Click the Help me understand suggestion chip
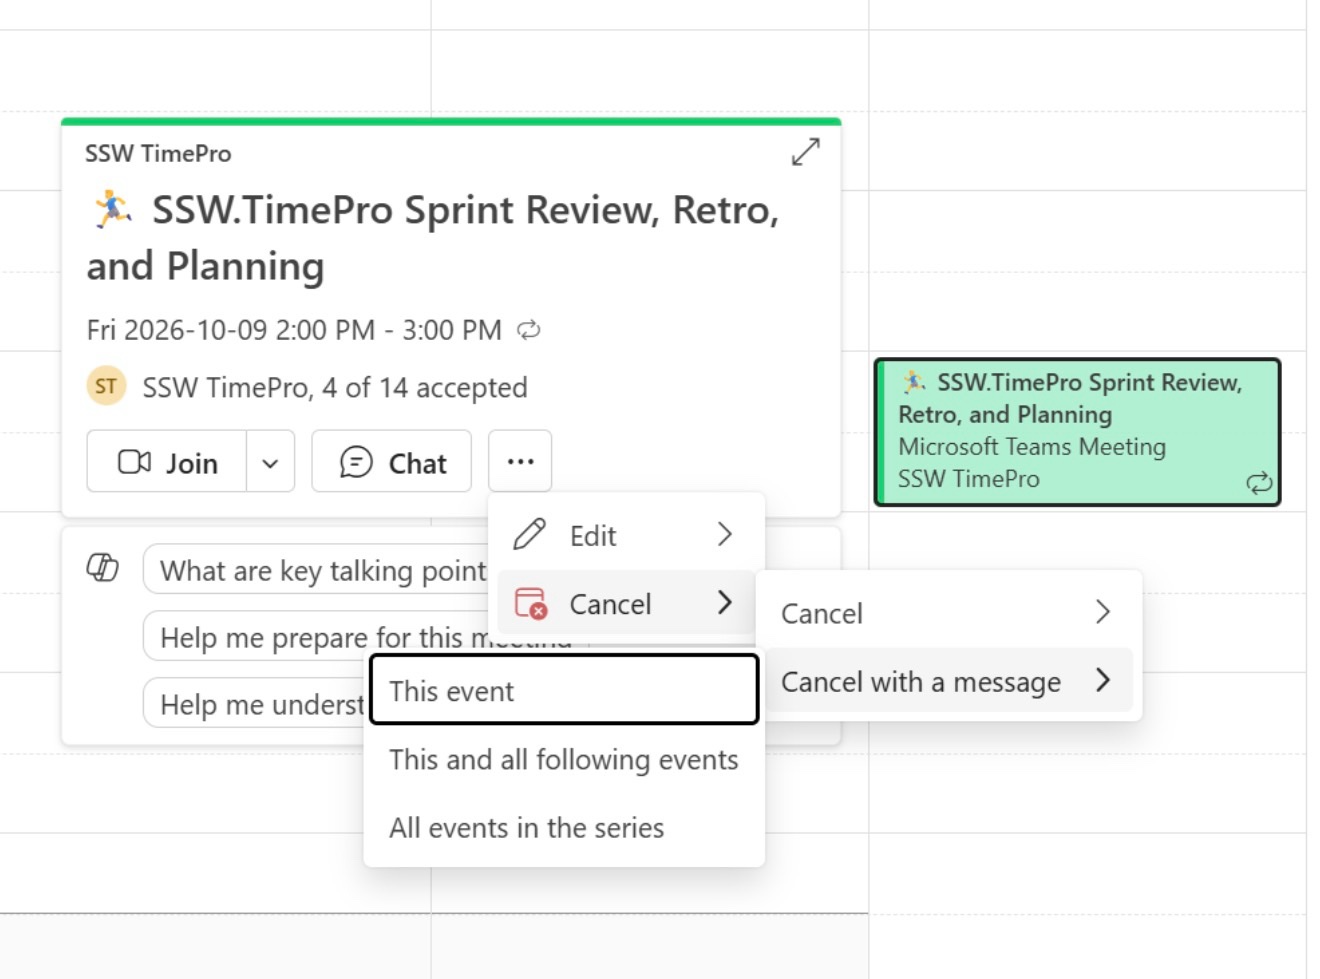Screen dimensions: 1320x979 pos(256,704)
